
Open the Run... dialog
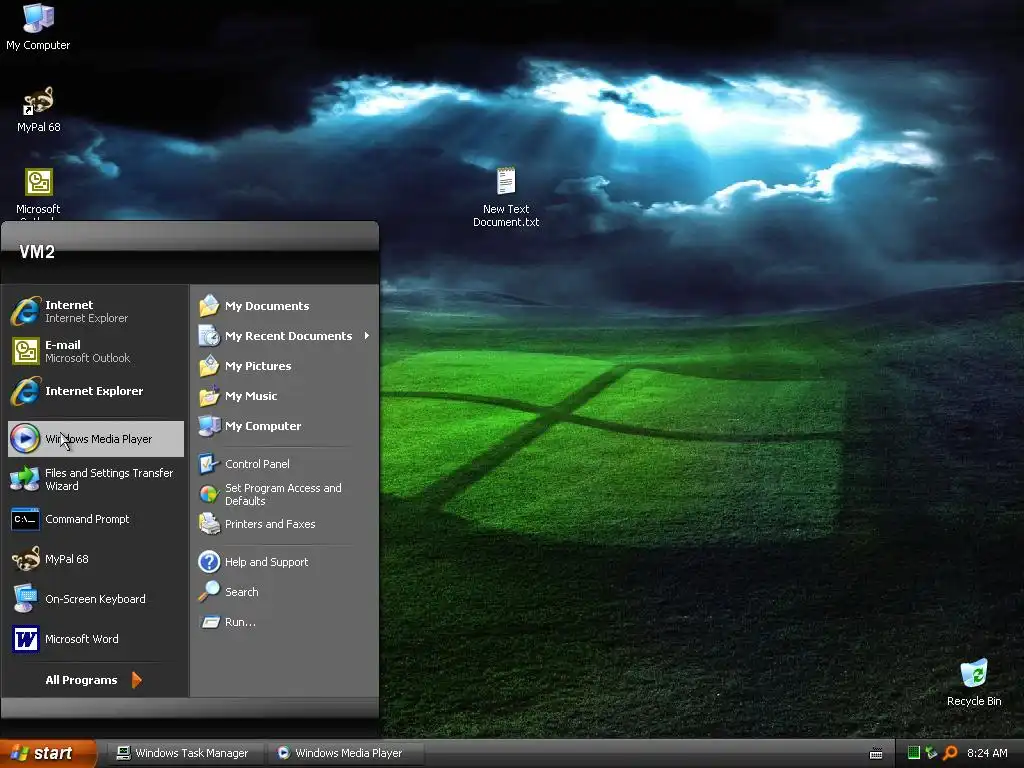pos(285,622)
